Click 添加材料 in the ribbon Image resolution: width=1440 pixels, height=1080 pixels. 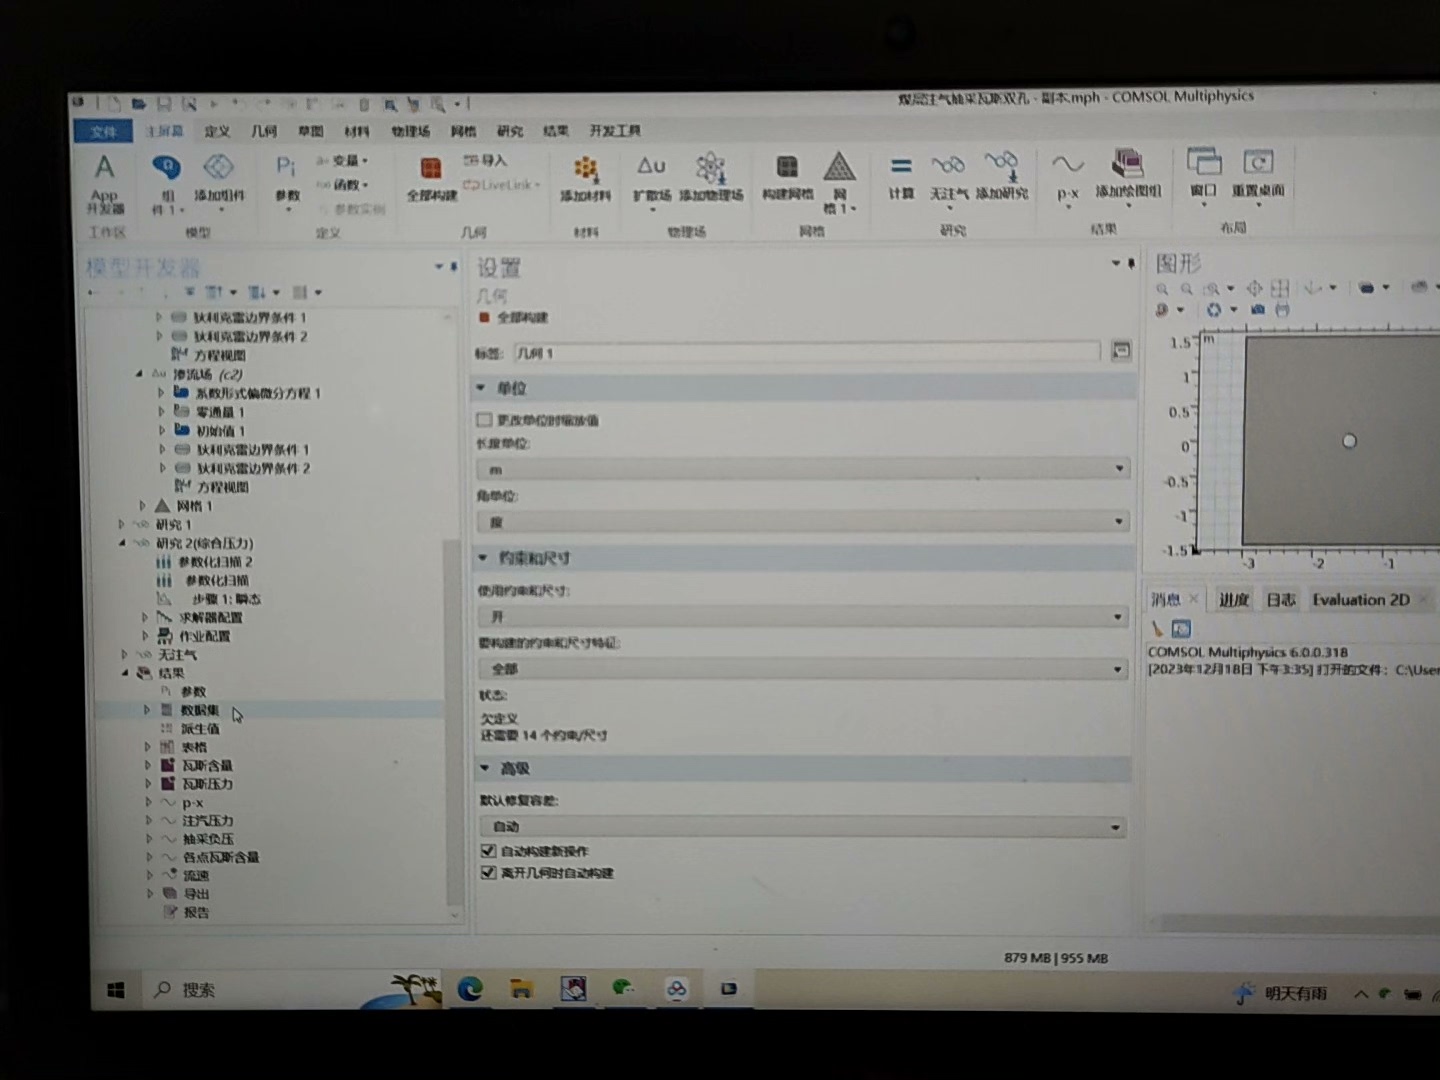point(585,179)
